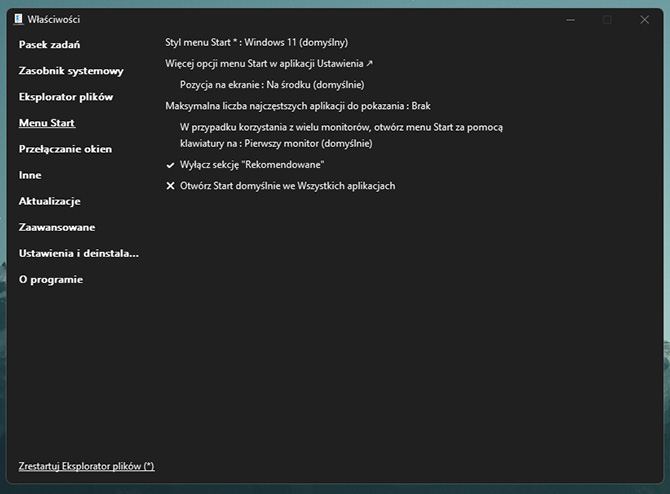Viewport: 670px width, 494px height.
Task: Open Przełączanie okien section
Action: (65, 149)
